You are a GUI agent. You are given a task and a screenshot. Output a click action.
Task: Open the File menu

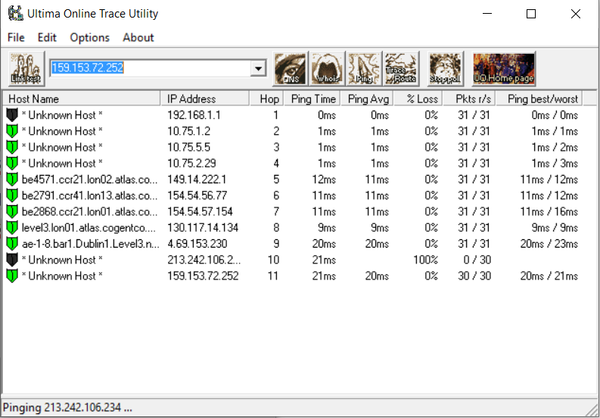(16, 37)
